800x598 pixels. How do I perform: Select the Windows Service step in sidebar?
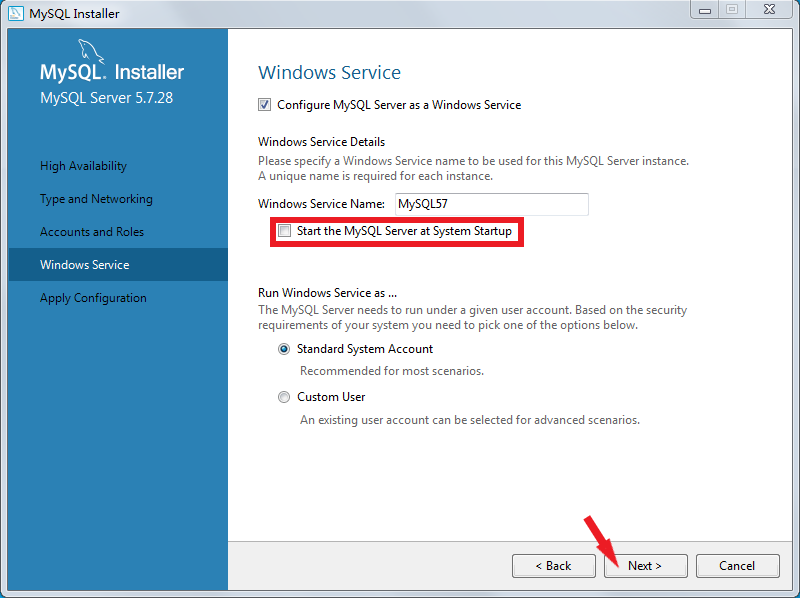click(x=118, y=264)
